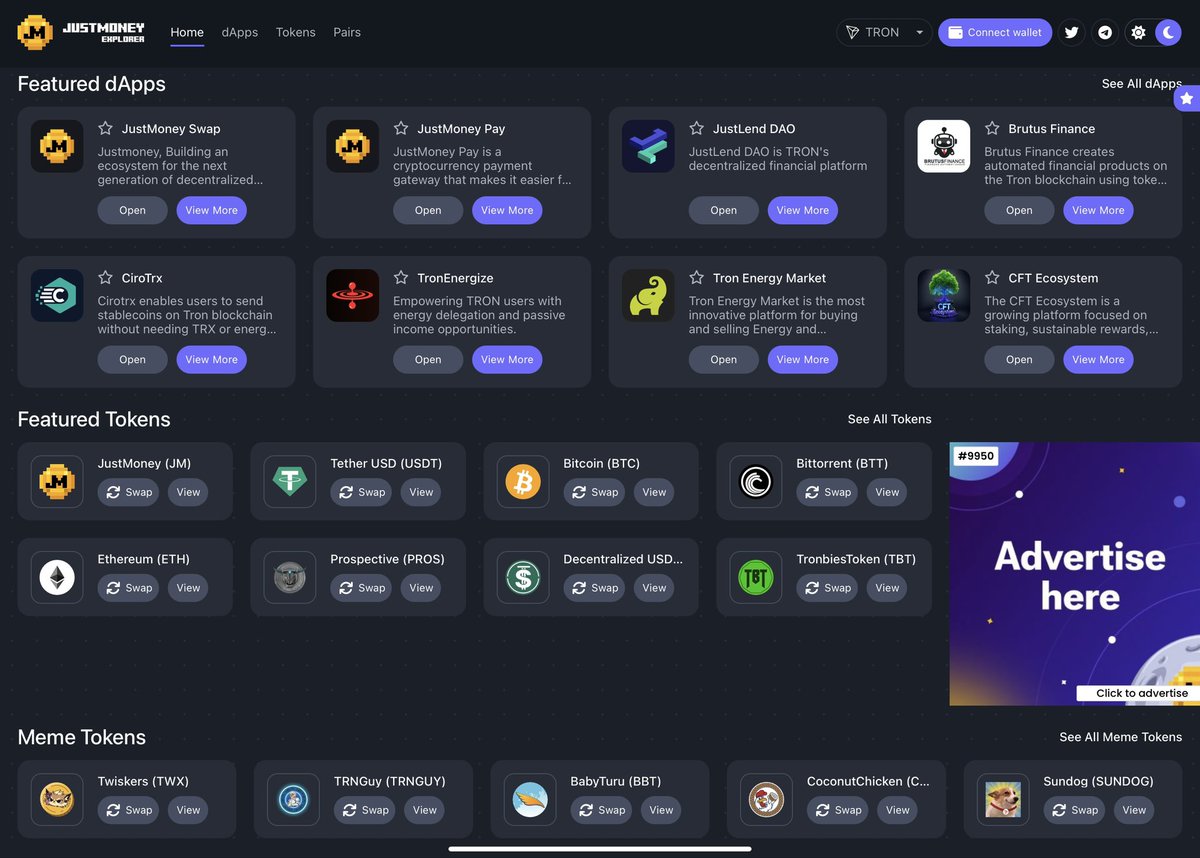Image resolution: width=1200 pixels, height=858 pixels.
Task: Favorite JustMoney Swap with star
Action: click(x=105, y=128)
